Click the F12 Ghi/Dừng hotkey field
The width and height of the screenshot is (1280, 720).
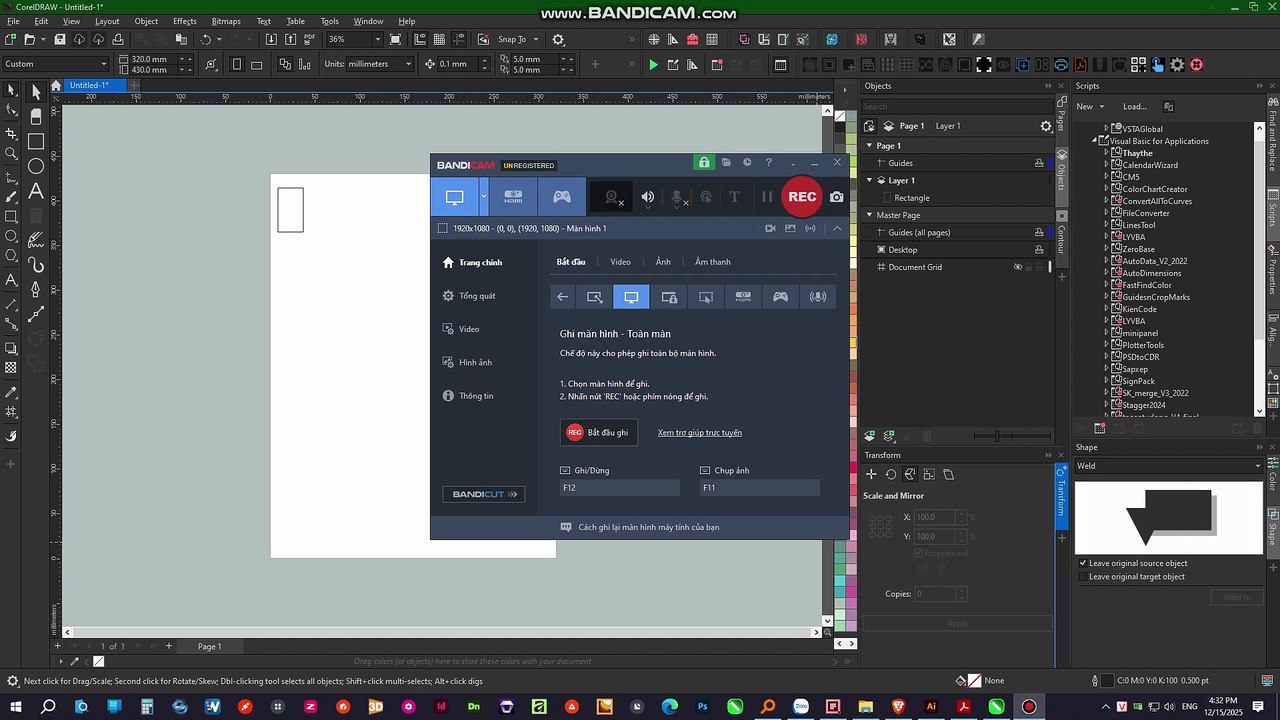click(619, 488)
